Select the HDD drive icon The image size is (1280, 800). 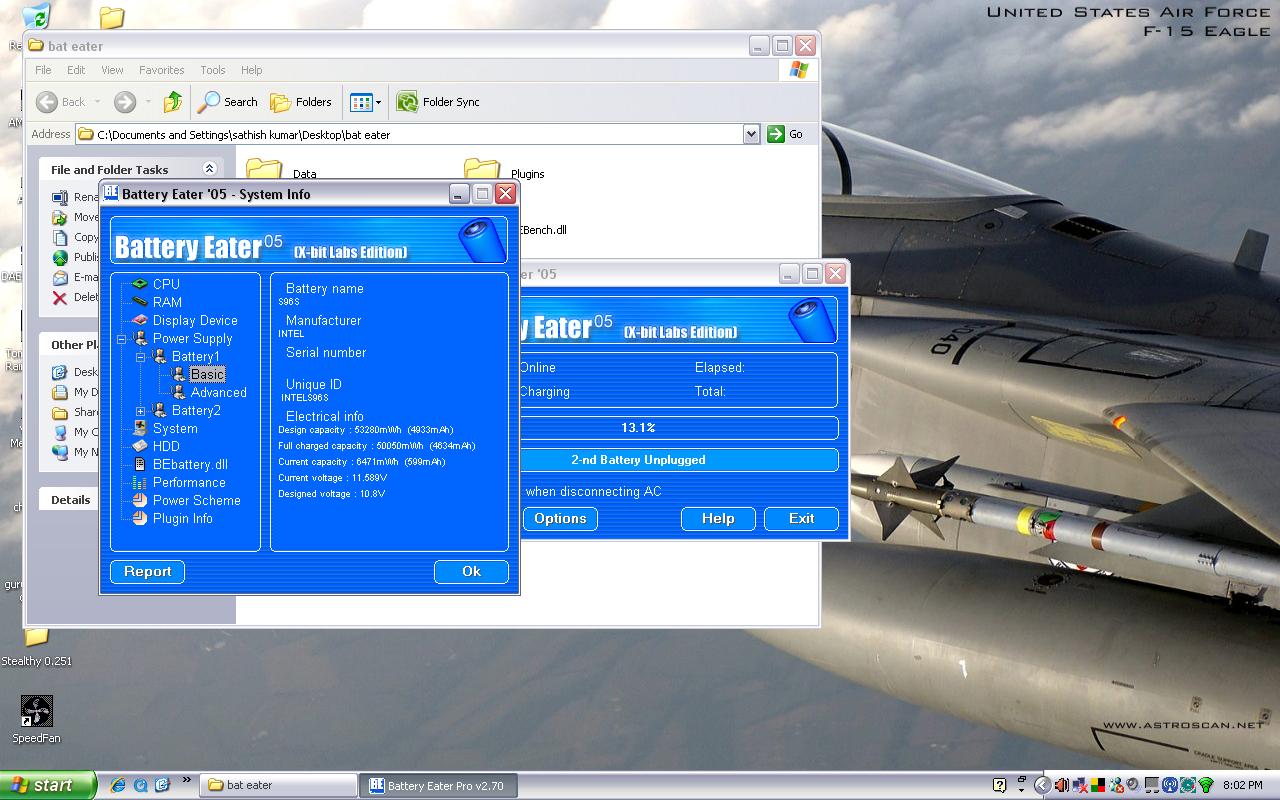point(140,447)
